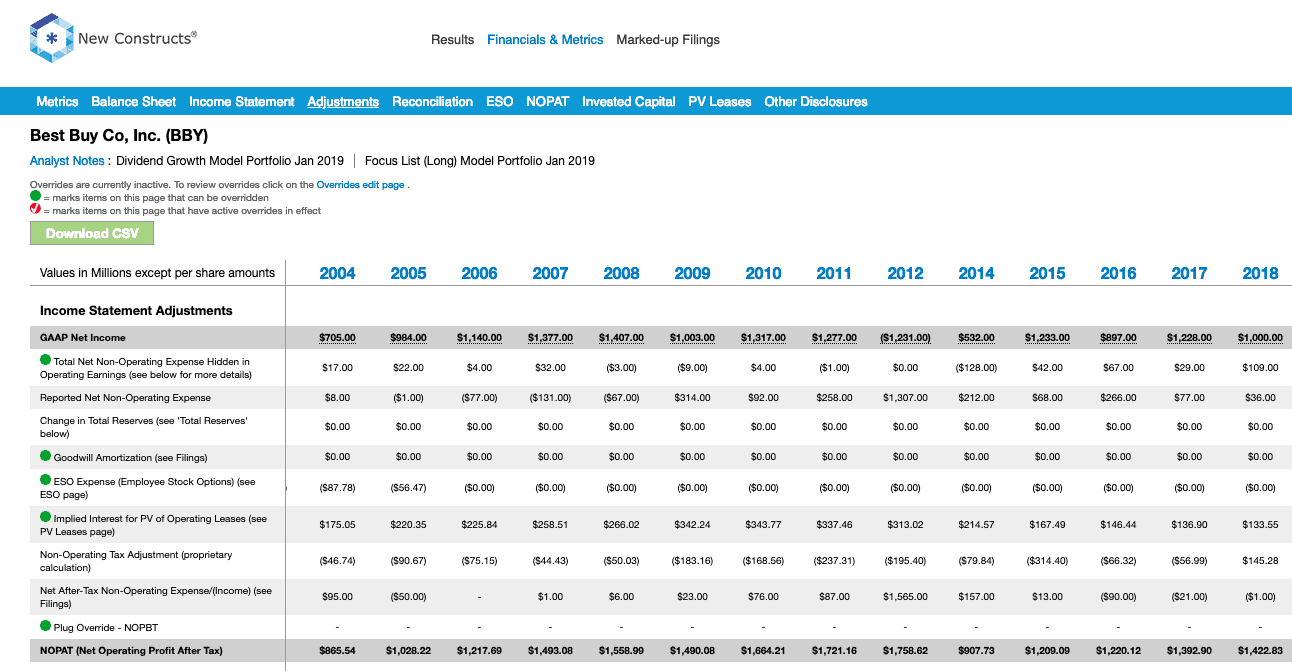Click GAAP Net Income value $1,000.00 for 2018
Screen dimensions: 1292x671
tap(1260, 338)
